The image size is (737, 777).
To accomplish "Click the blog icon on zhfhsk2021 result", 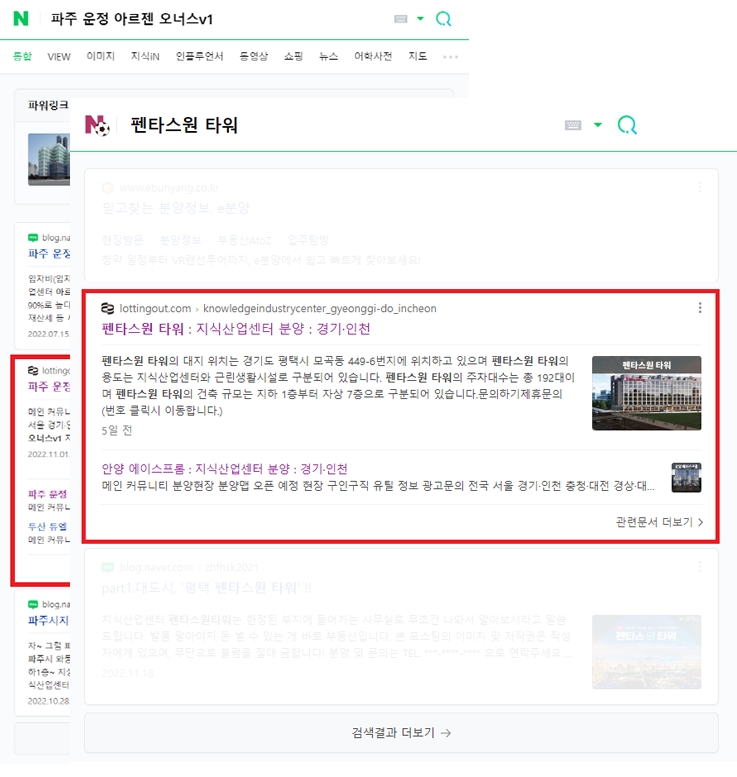I will 108,567.
